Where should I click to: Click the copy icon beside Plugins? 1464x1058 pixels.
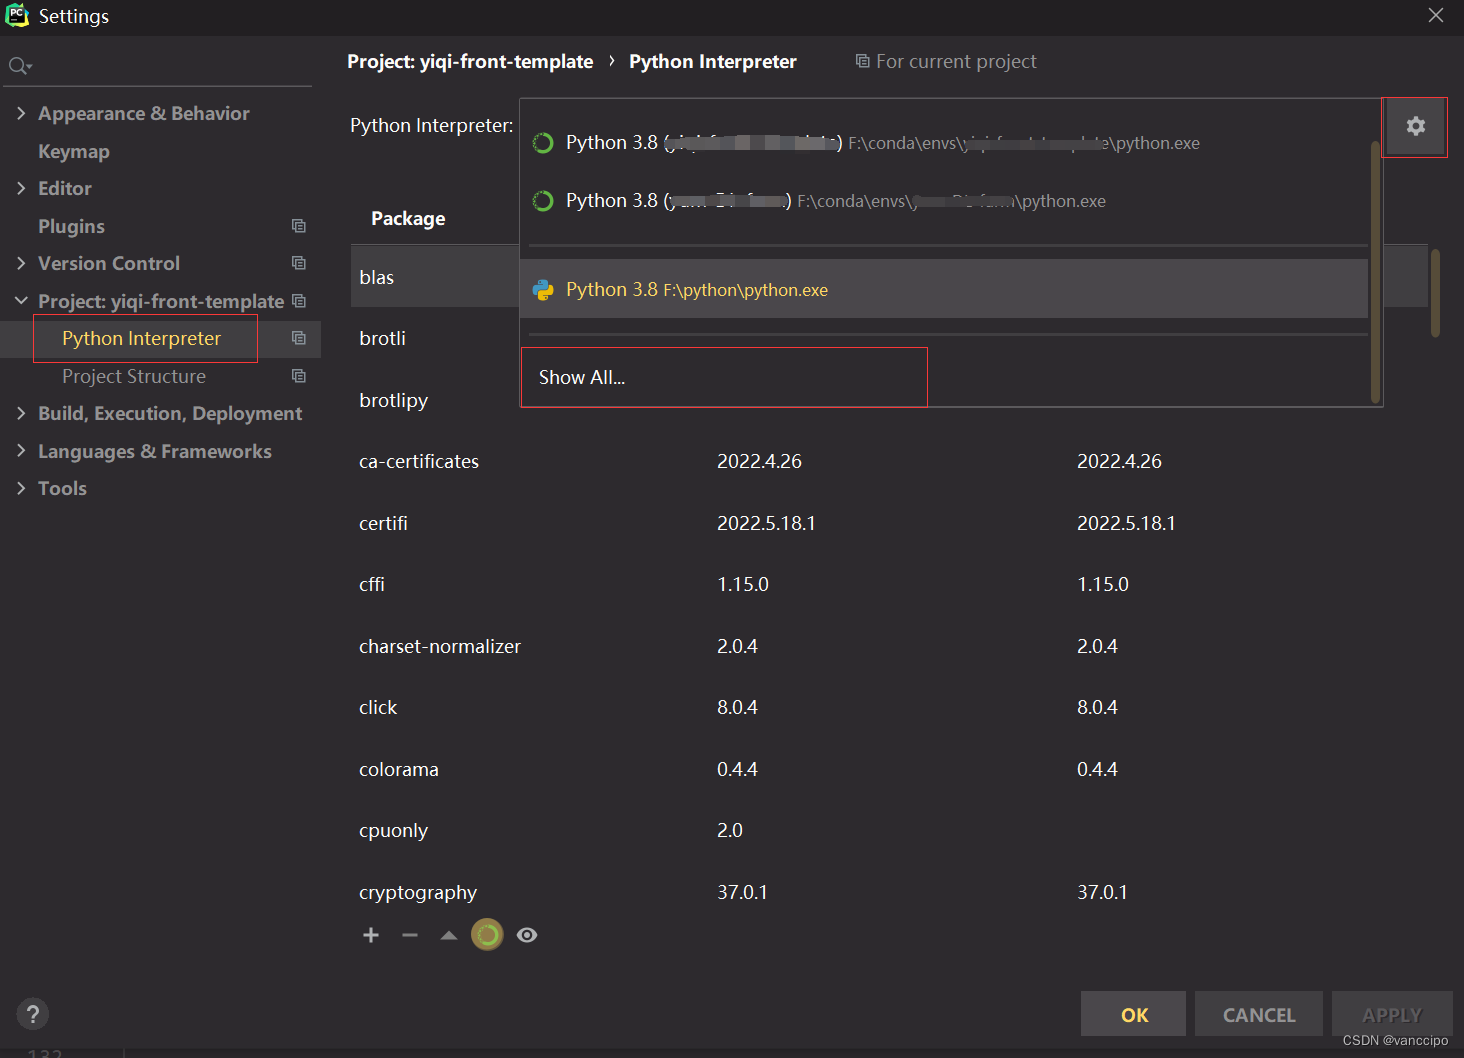point(298,226)
